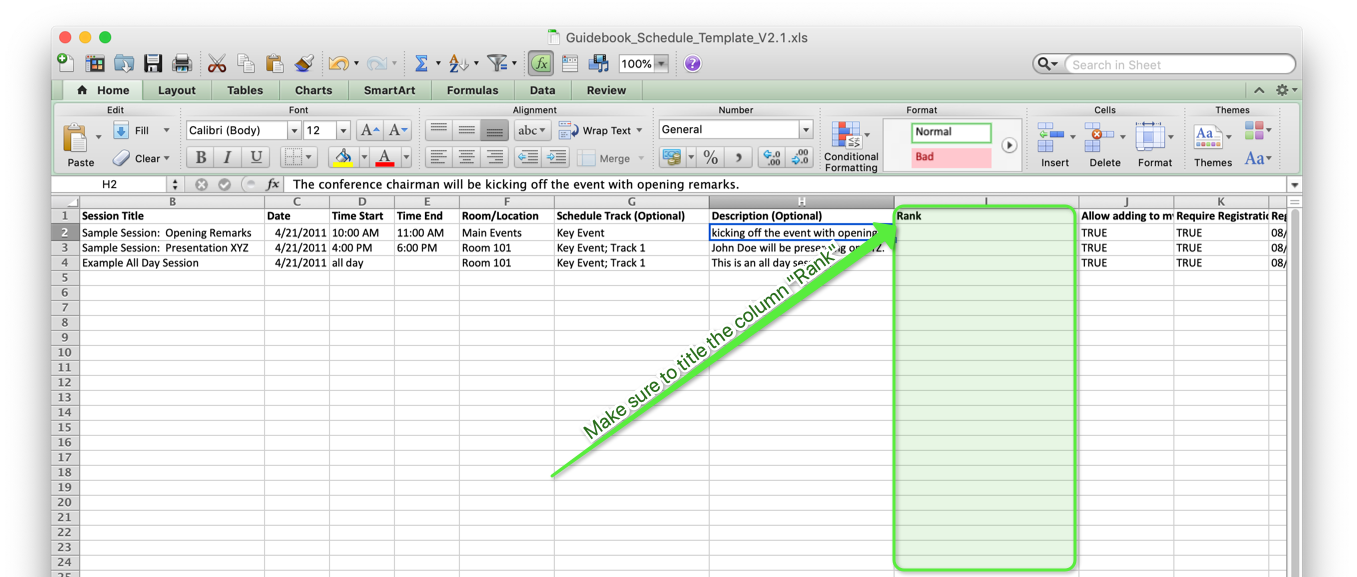Toggle Bold formatting
Viewport: 1357px width, 577px height.
tap(201, 157)
